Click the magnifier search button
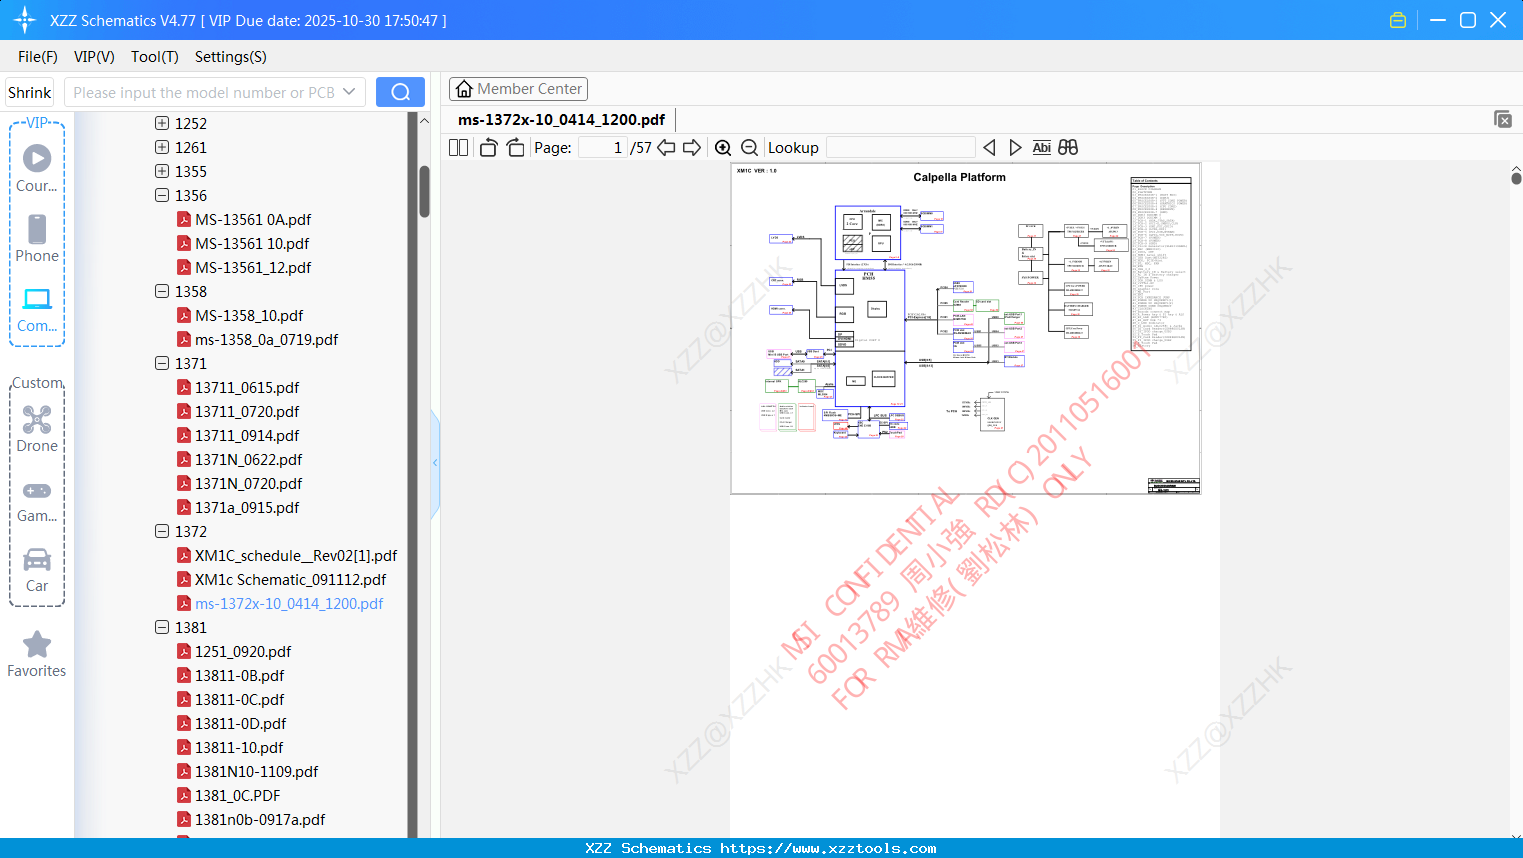This screenshot has width=1523, height=858. coord(400,92)
